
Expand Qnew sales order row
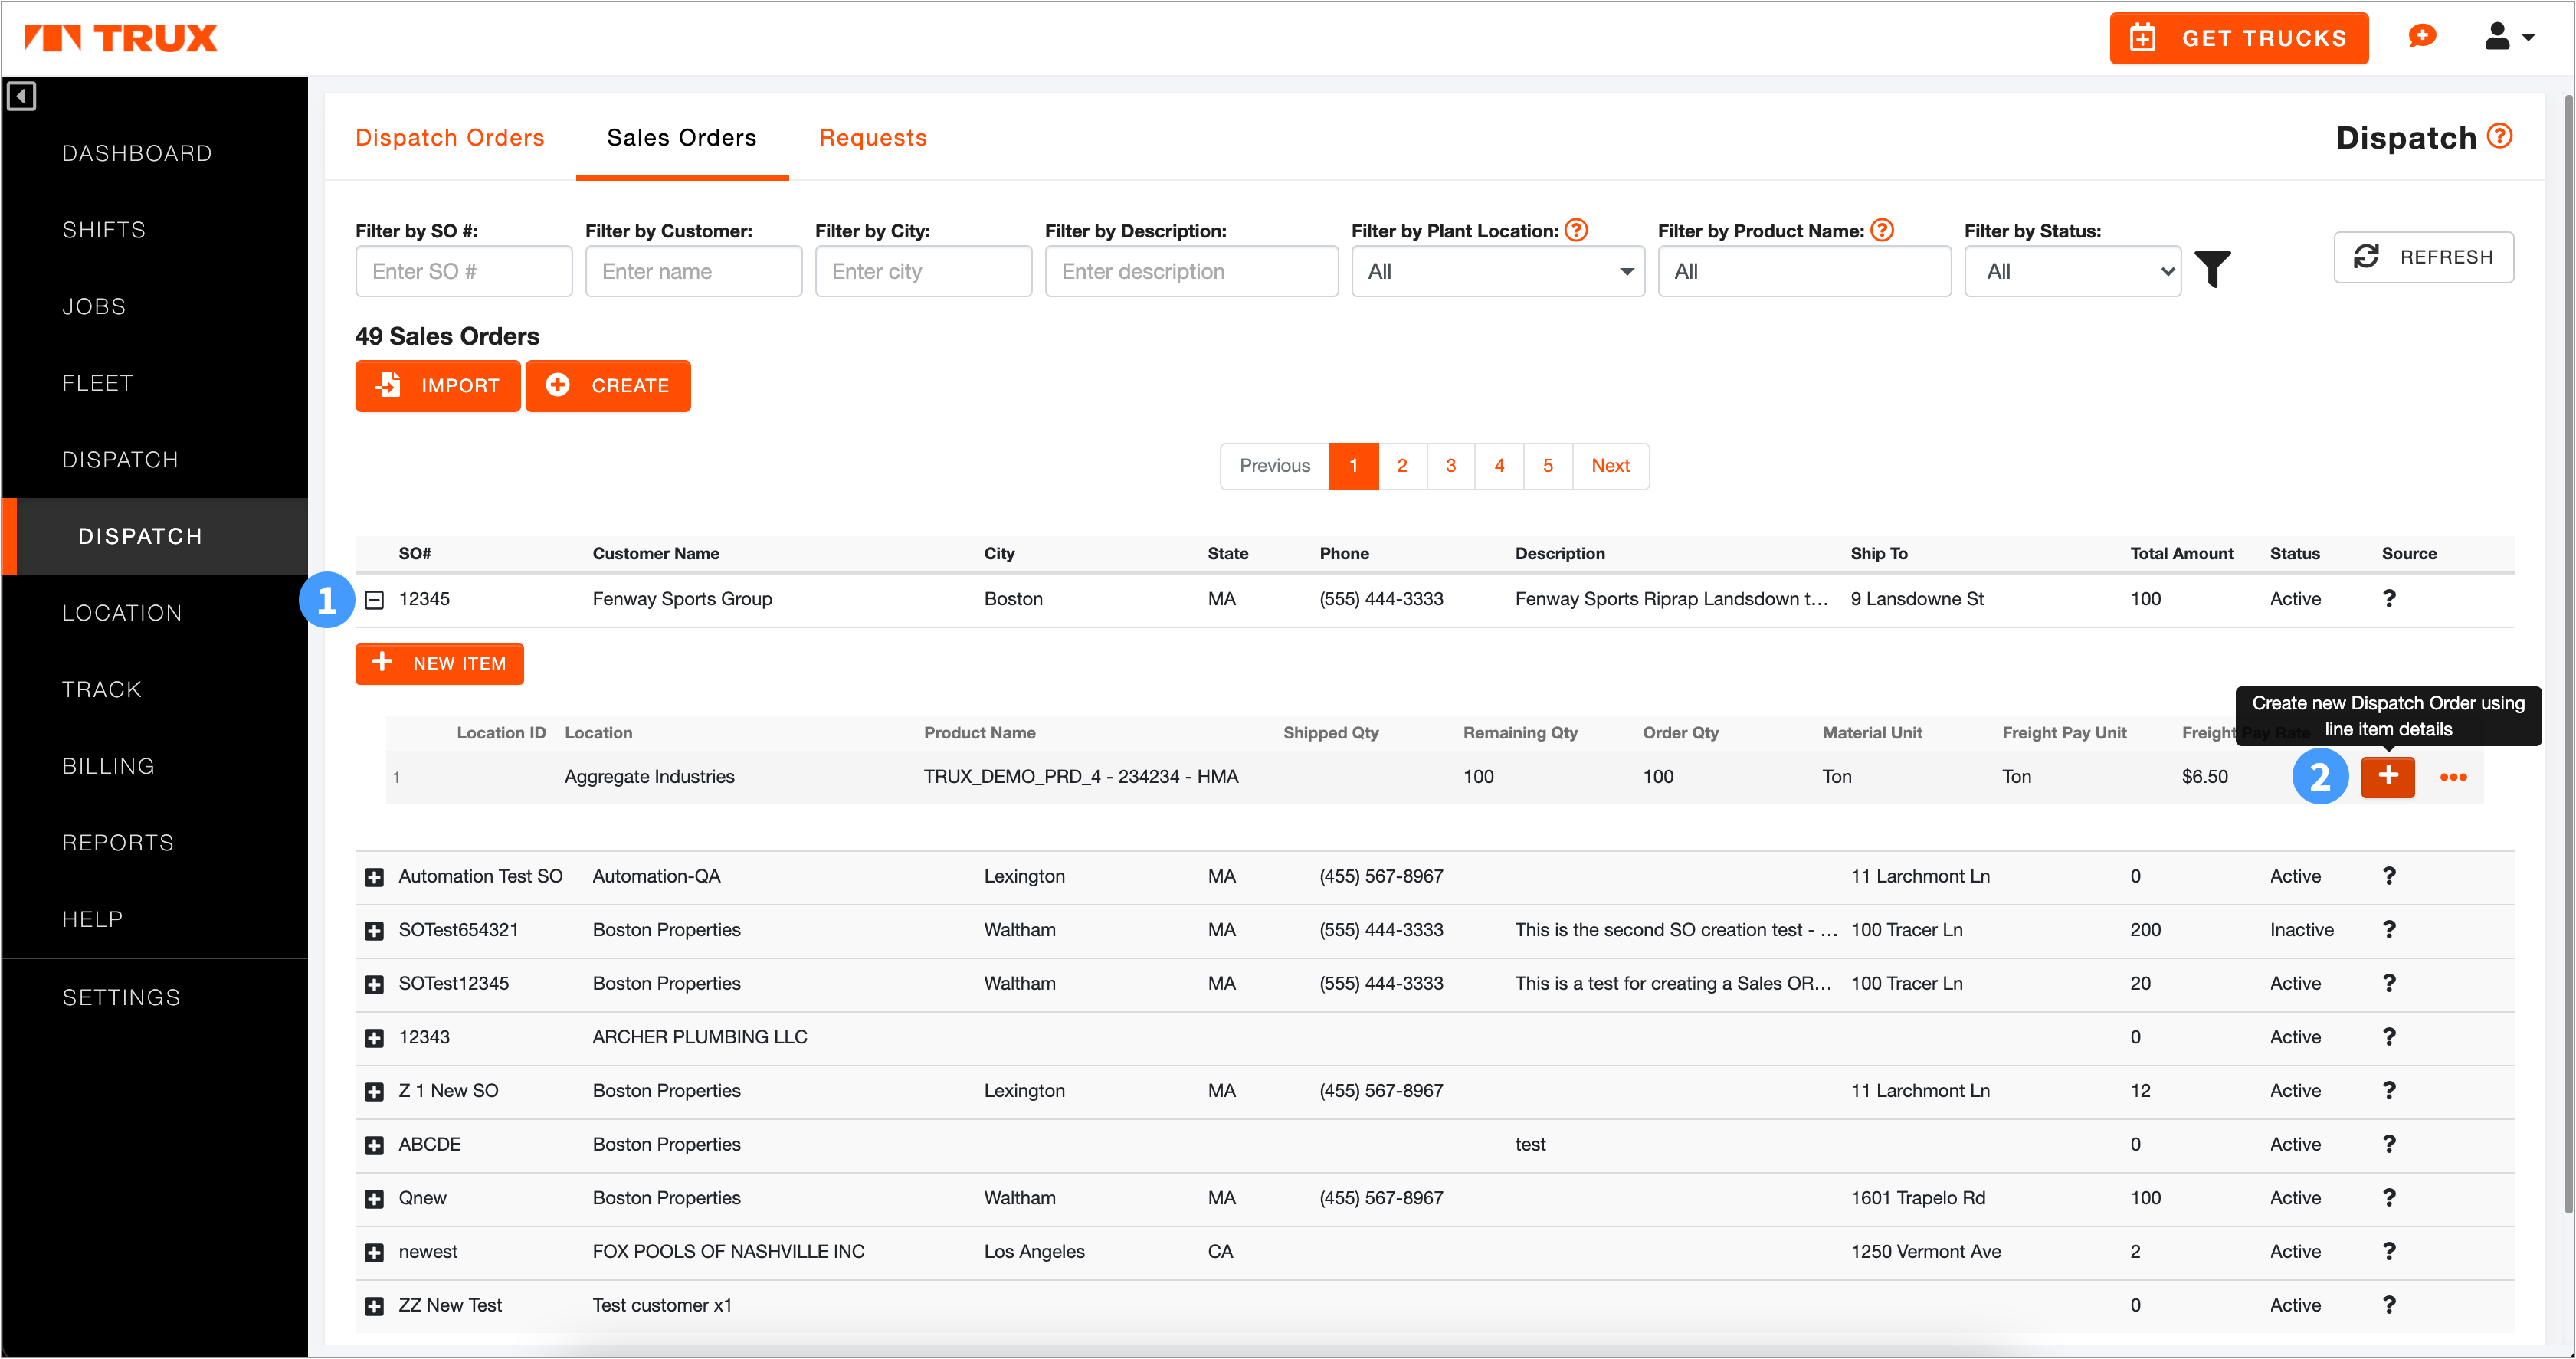(374, 1199)
